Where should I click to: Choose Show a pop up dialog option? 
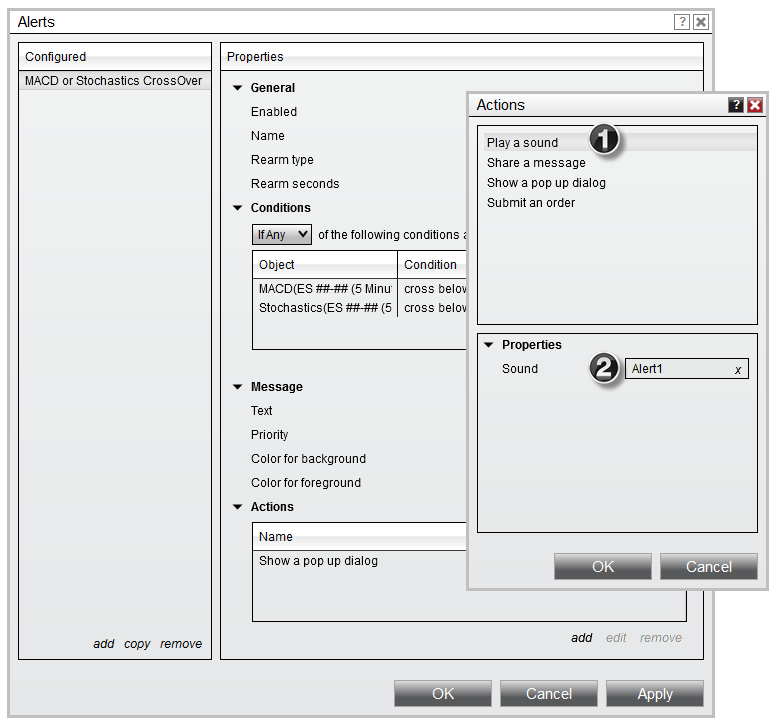tap(546, 183)
